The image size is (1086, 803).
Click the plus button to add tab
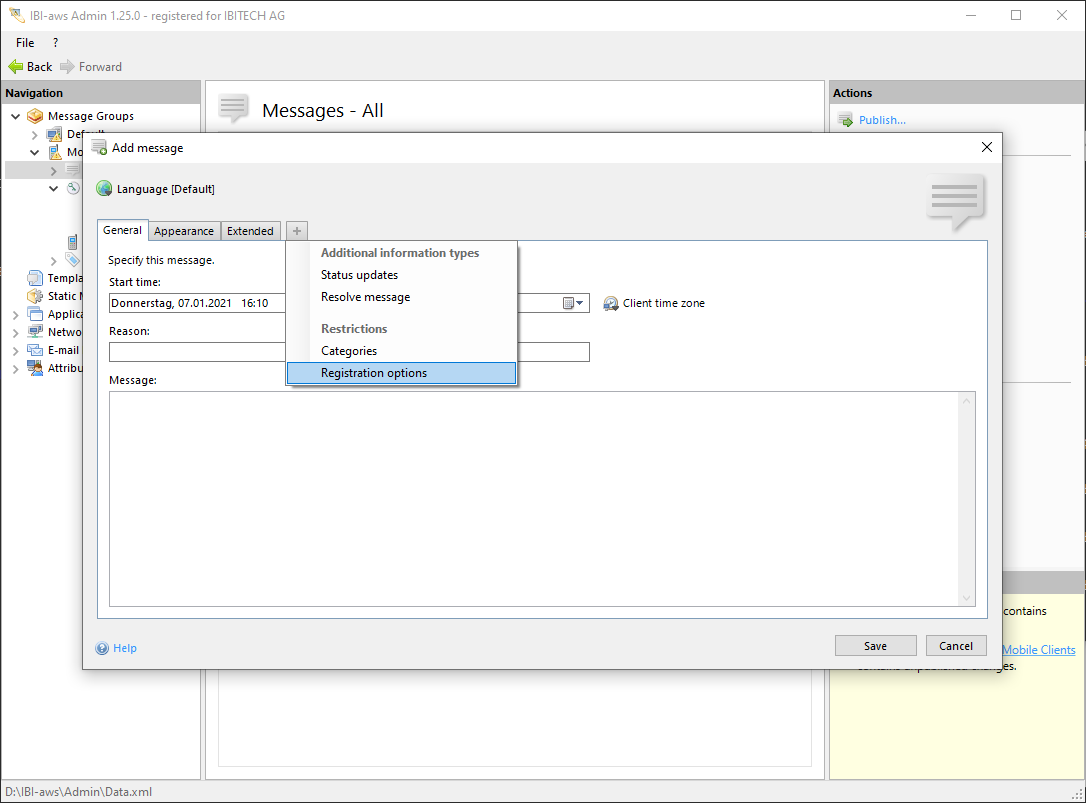297,231
